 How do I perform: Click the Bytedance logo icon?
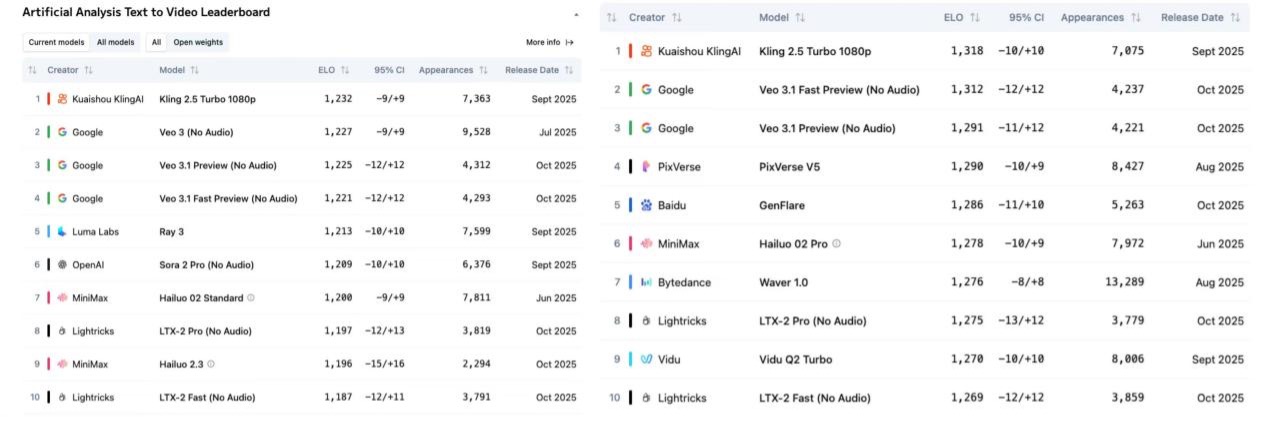coord(647,282)
